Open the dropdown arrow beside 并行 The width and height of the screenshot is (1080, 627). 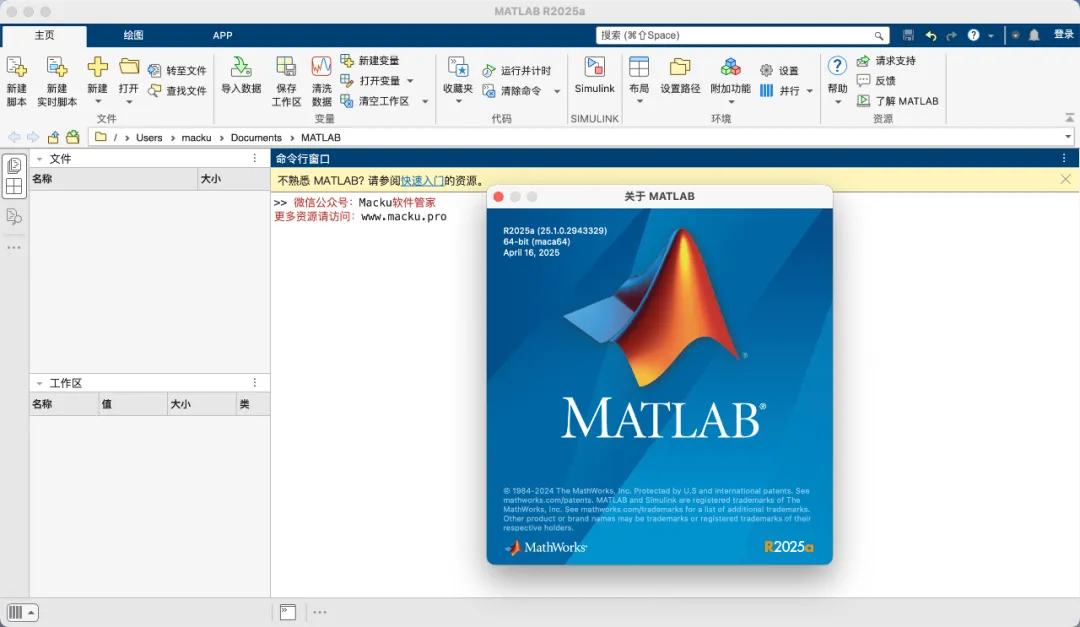point(809,91)
